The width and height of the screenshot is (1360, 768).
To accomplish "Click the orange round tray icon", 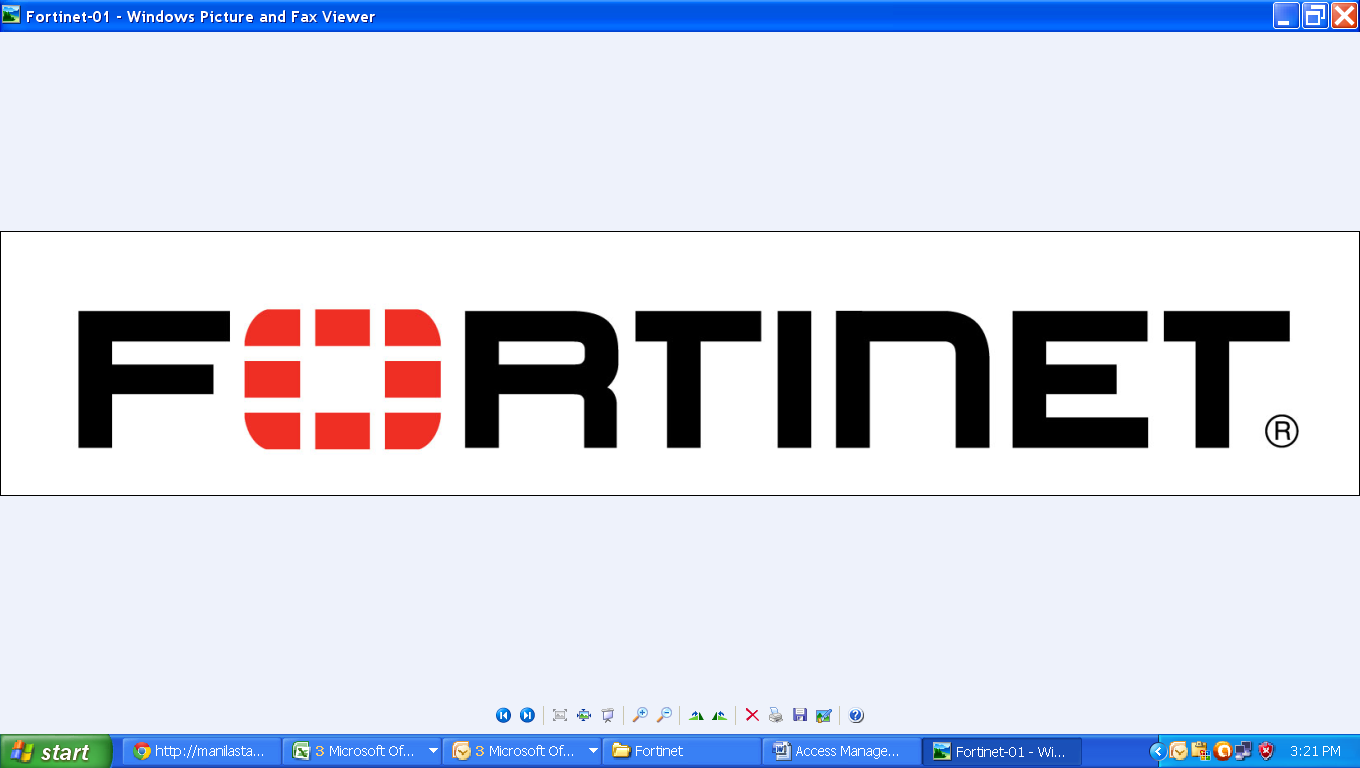I will click(x=1222, y=751).
